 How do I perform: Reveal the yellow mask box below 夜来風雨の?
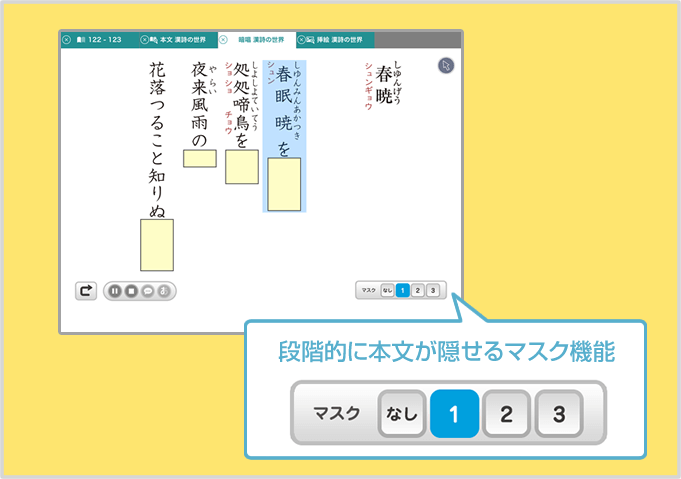(200, 159)
